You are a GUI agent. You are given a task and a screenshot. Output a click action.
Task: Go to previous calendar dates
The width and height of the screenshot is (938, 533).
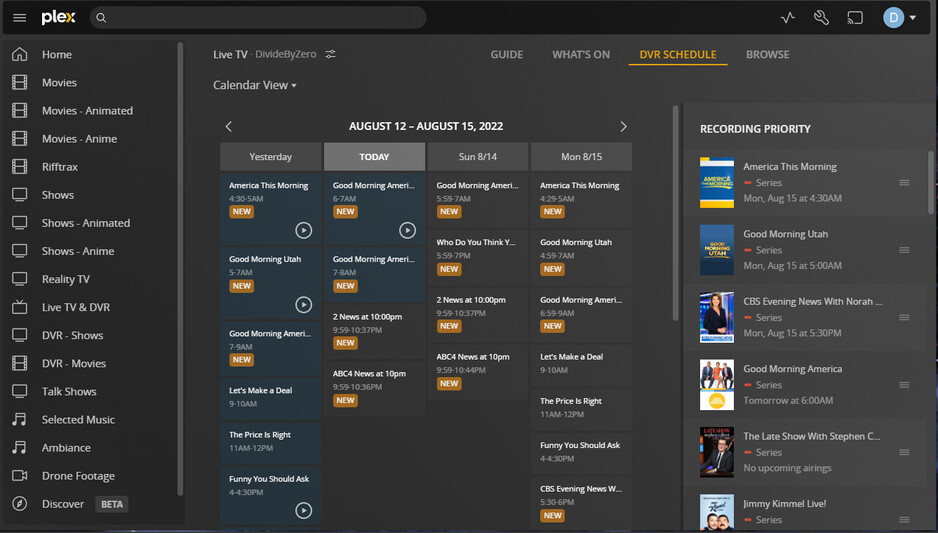pos(229,126)
